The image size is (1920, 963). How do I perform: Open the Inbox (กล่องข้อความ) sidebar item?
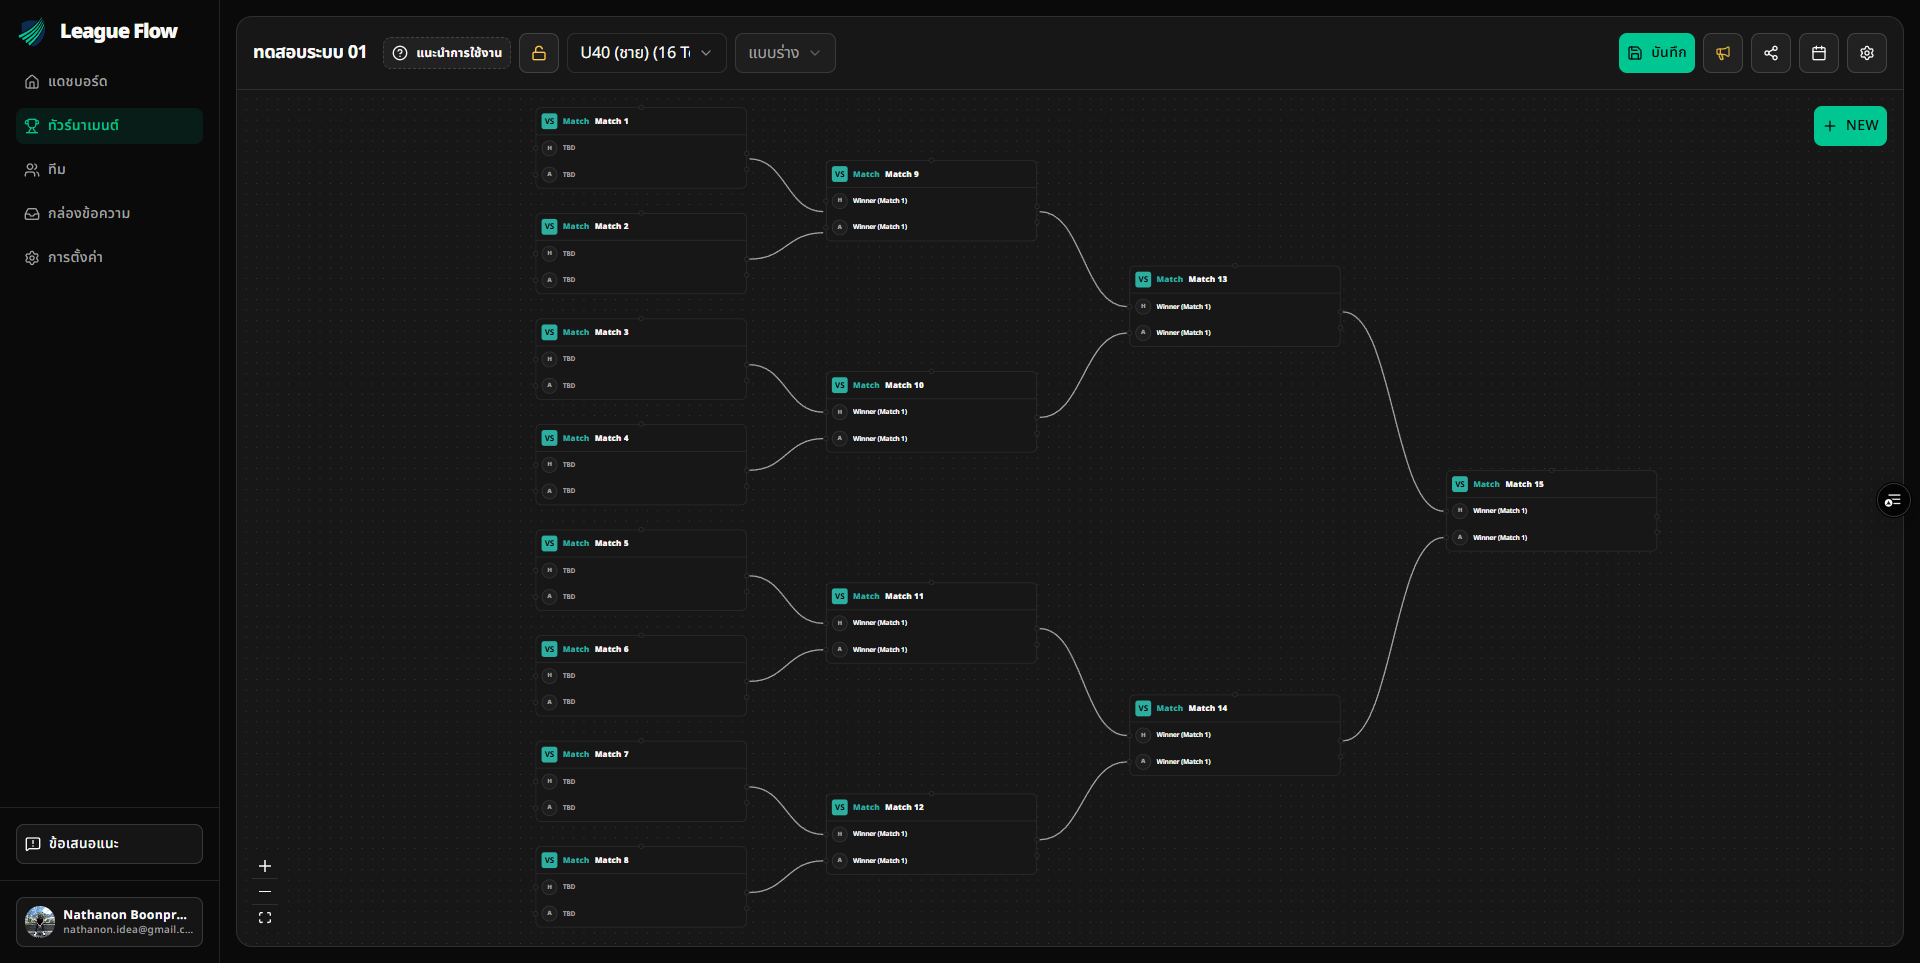109,213
